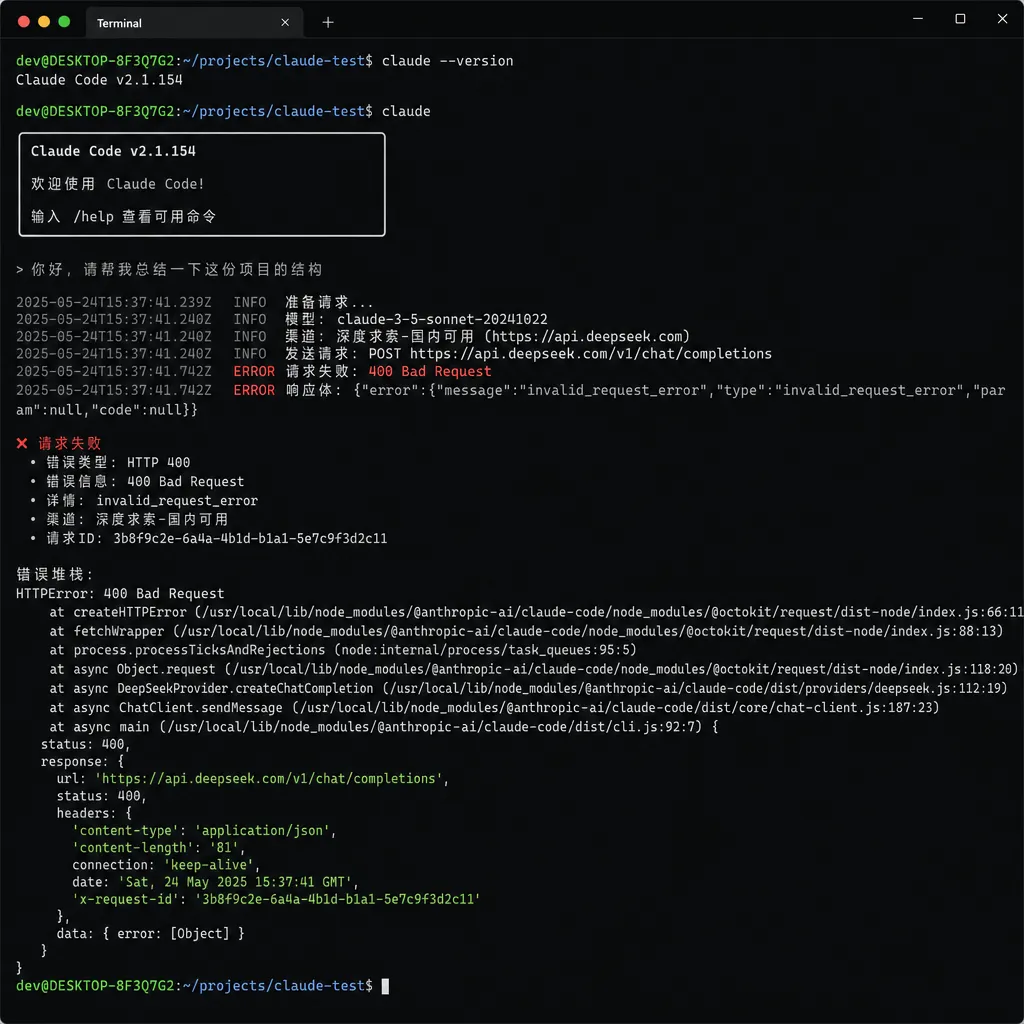
Task: Click 'process.processTicksAndRejections' stack line
Action: pos(343,650)
